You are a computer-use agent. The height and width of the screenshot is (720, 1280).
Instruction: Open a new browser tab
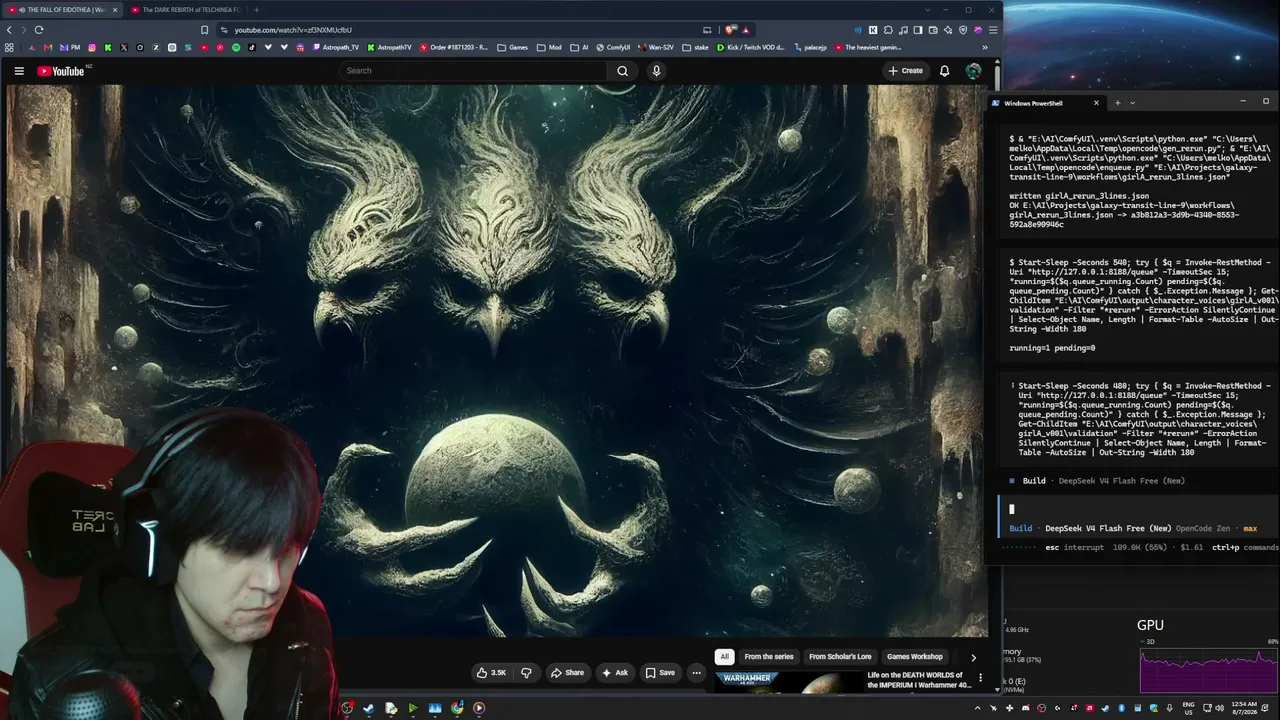(x=256, y=10)
